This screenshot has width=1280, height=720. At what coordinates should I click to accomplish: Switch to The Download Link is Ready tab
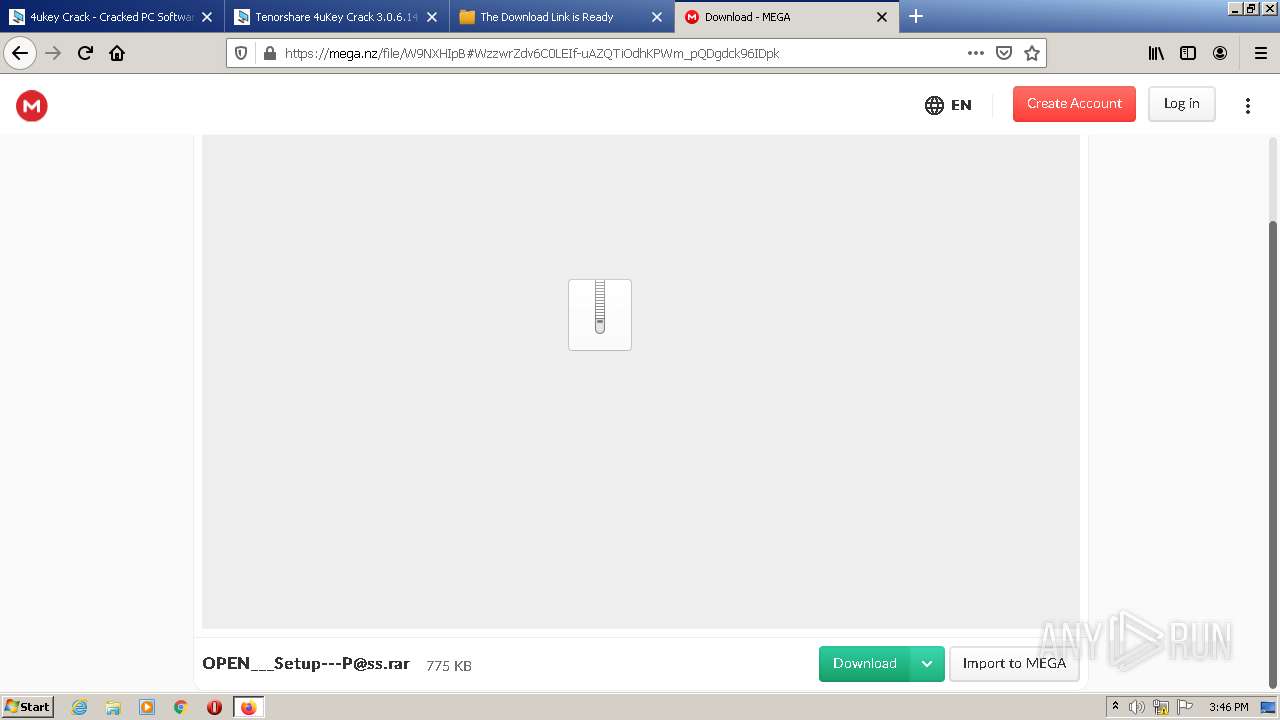click(x=561, y=17)
